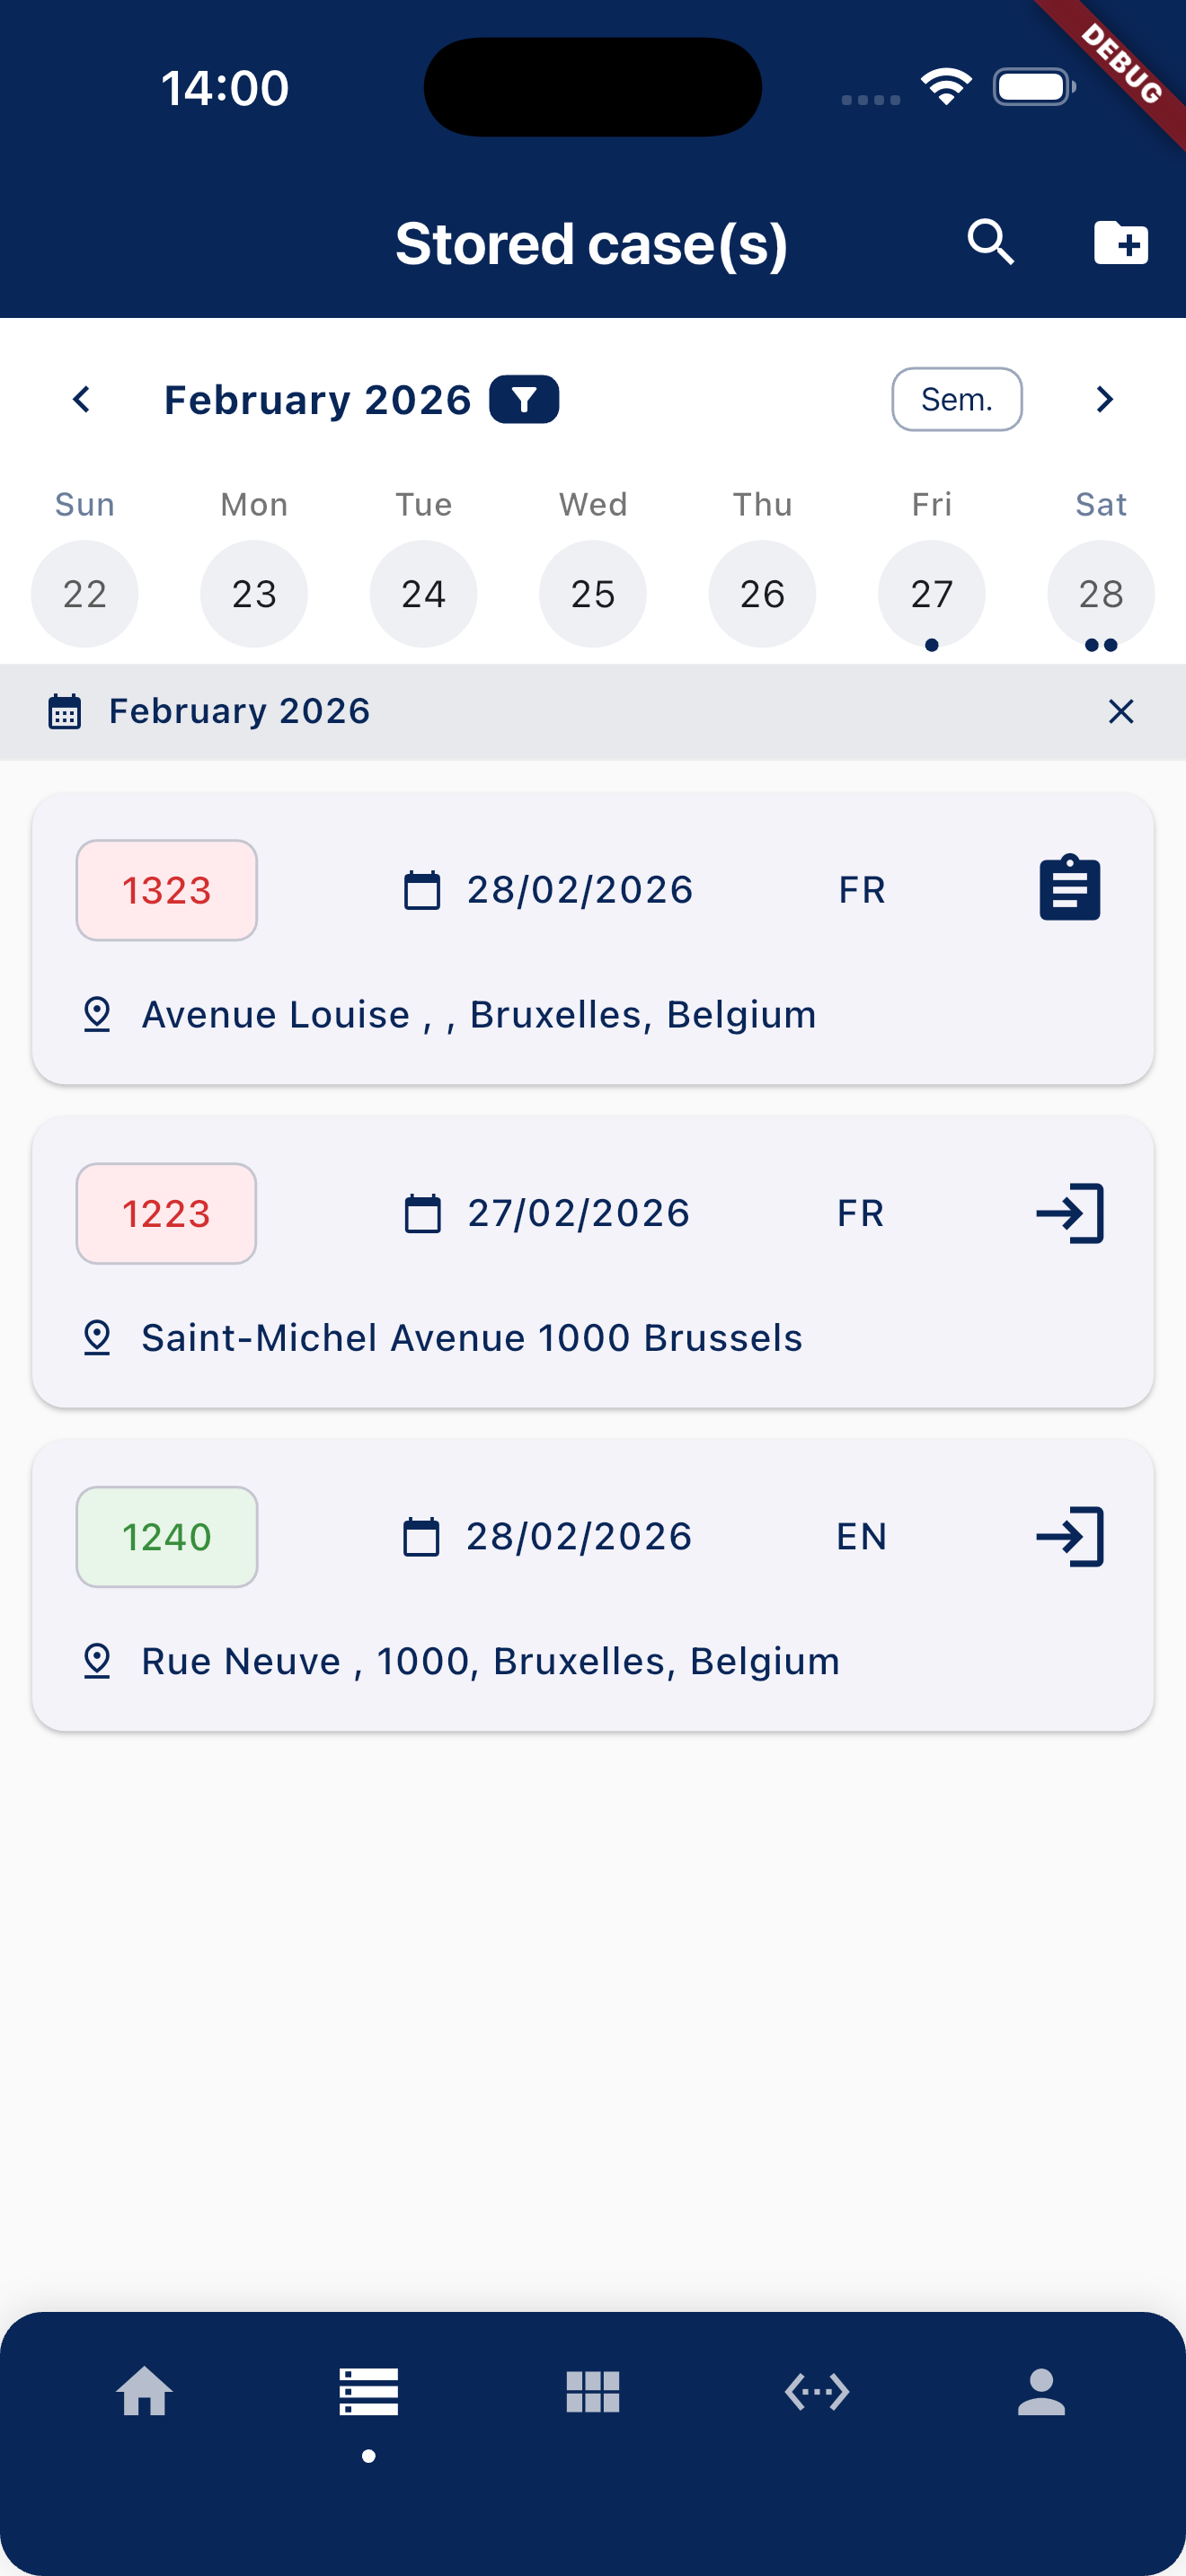Tap the green 1240 case number badge
This screenshot has width=1186, height=2576.
tap(167, 1536)
